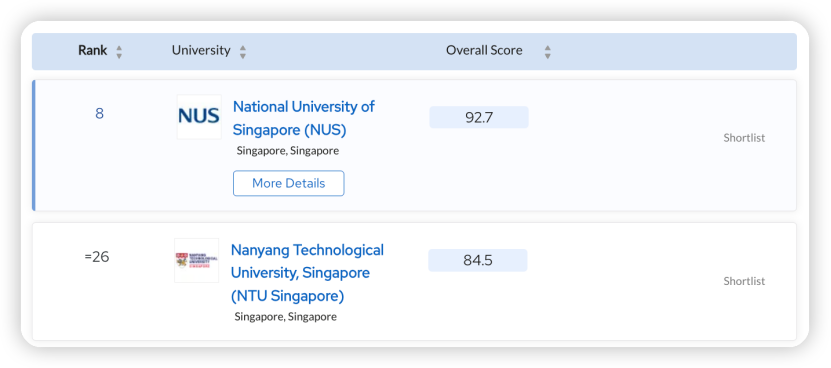Sort table by Rank arrows
Screen dimensions: 831x368
[119, 52]
